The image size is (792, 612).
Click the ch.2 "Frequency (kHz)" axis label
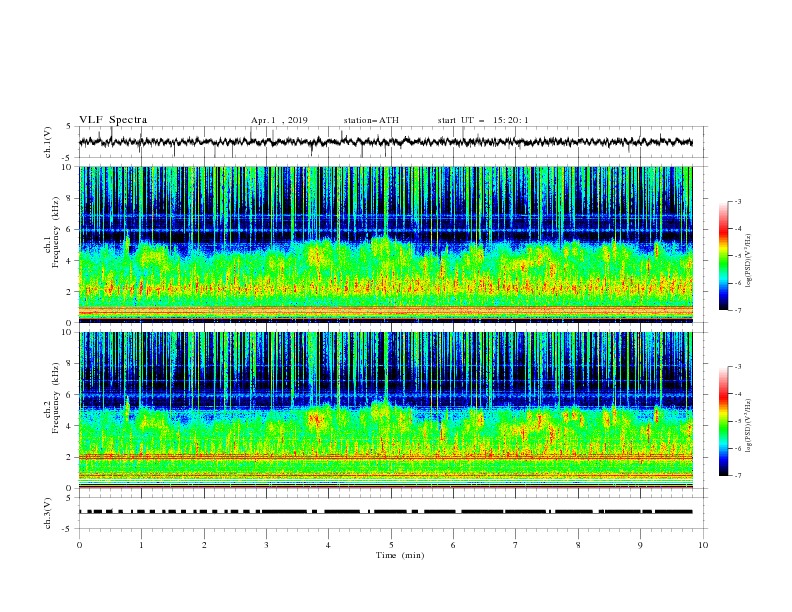pos(56,396)
